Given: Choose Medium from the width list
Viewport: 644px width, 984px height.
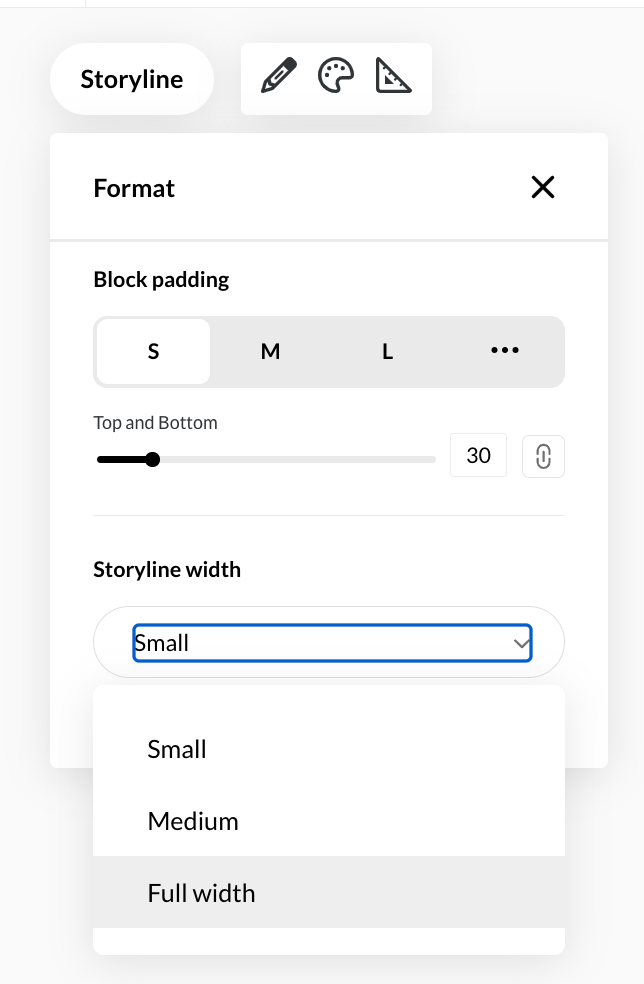Looking at the screenshot, I should coord(193,821).
